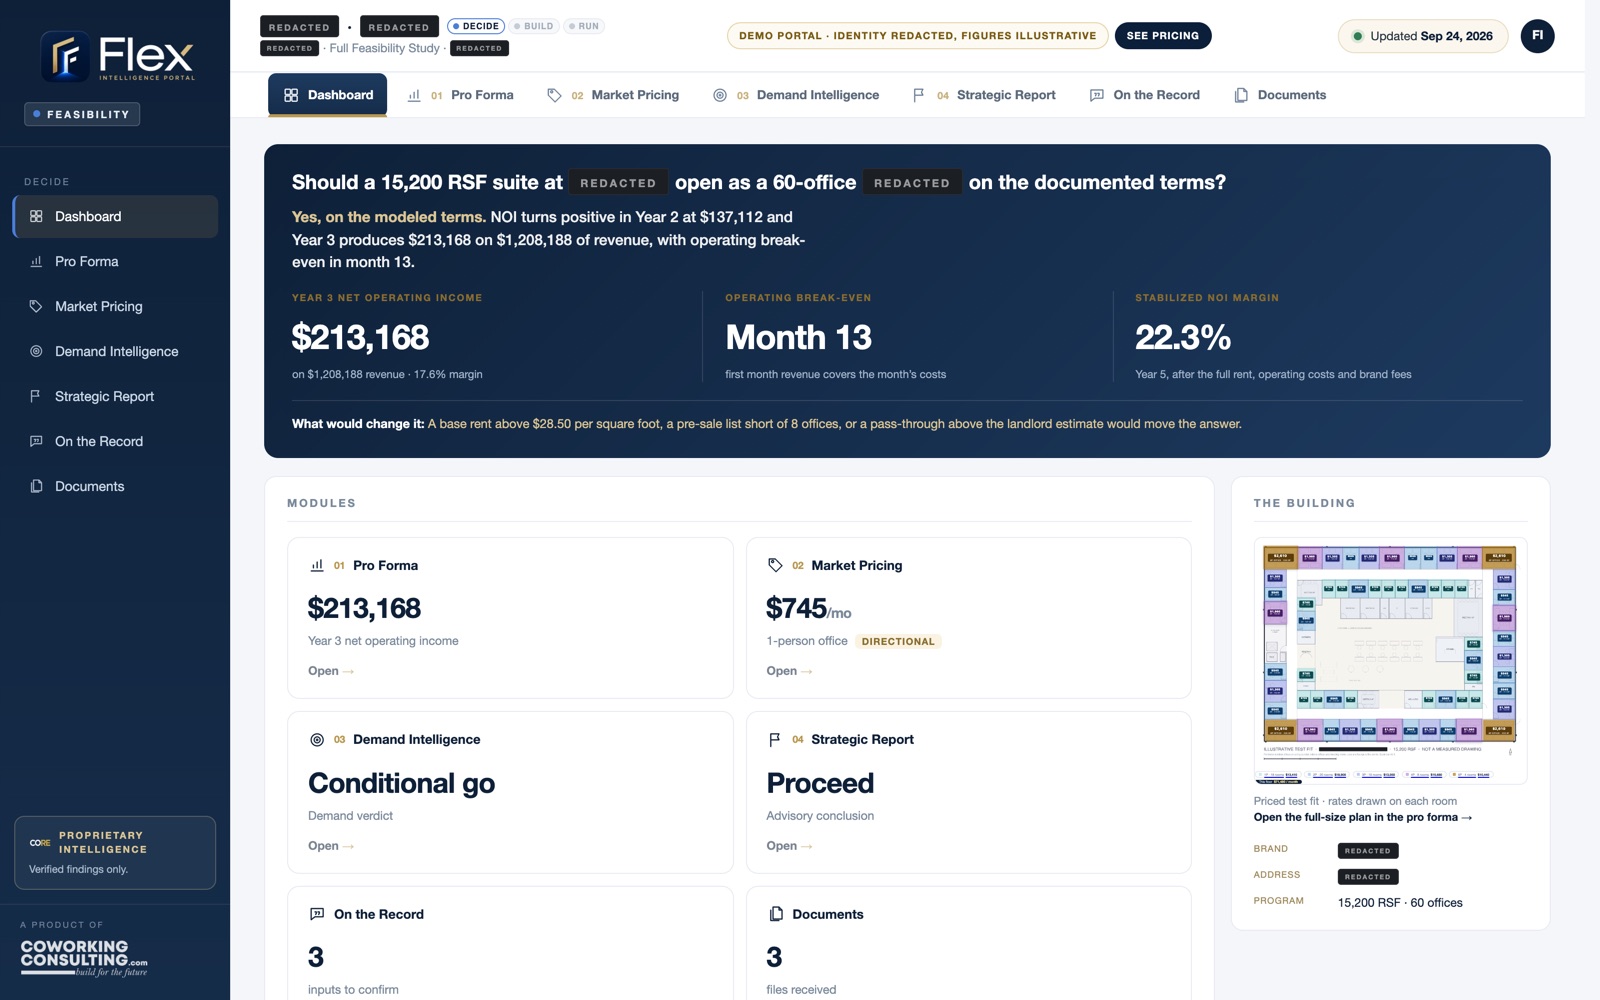Click the Month 13 break-even value
The width and height of the screenshot is (1600, 1000).
tap(798, 338)
